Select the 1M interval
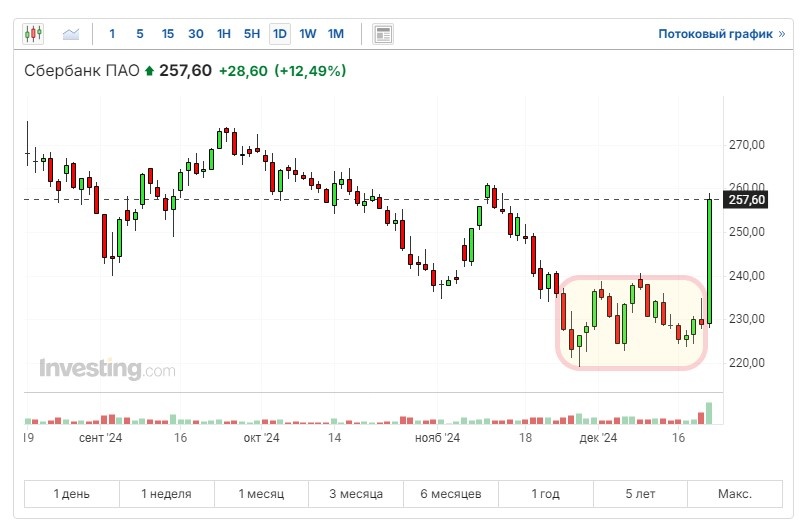 tap(336, 34)
